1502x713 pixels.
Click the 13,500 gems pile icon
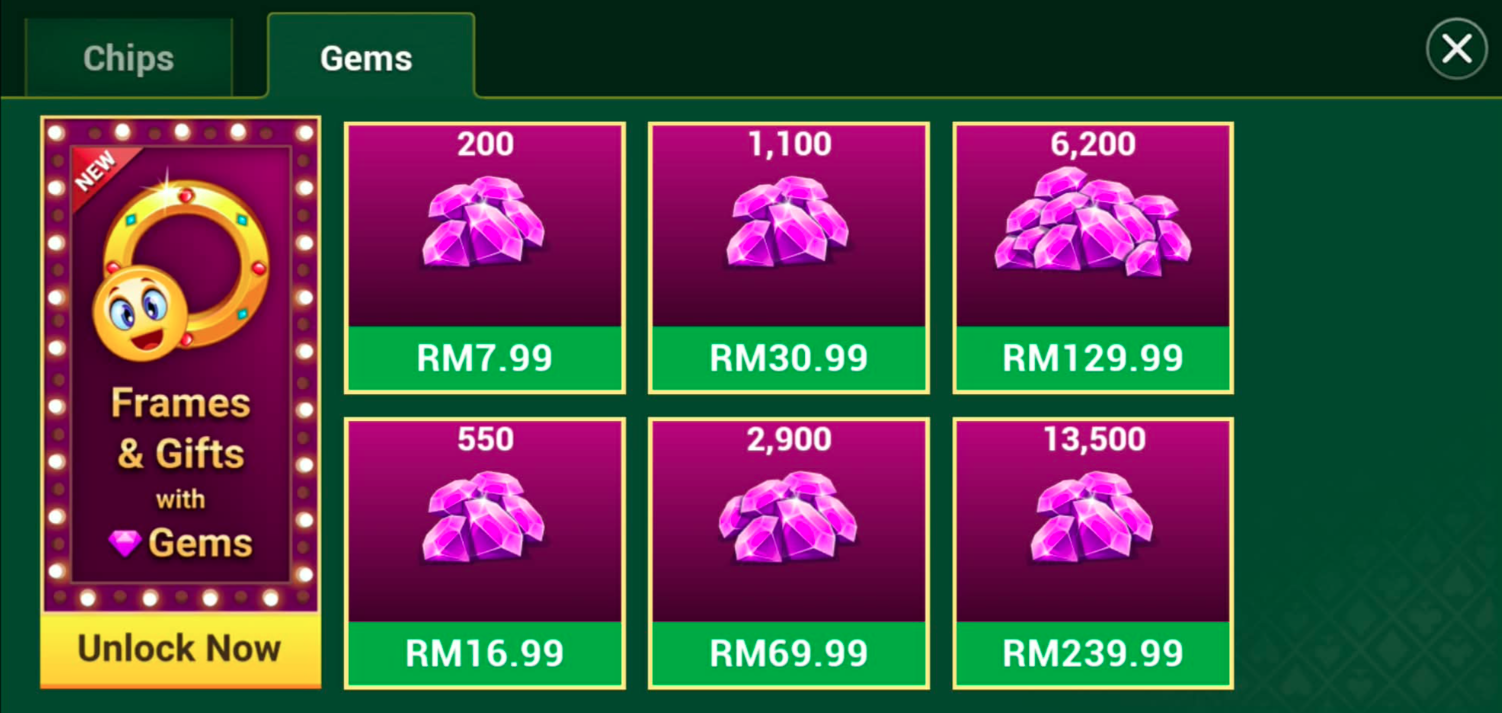pos(1093,516)
